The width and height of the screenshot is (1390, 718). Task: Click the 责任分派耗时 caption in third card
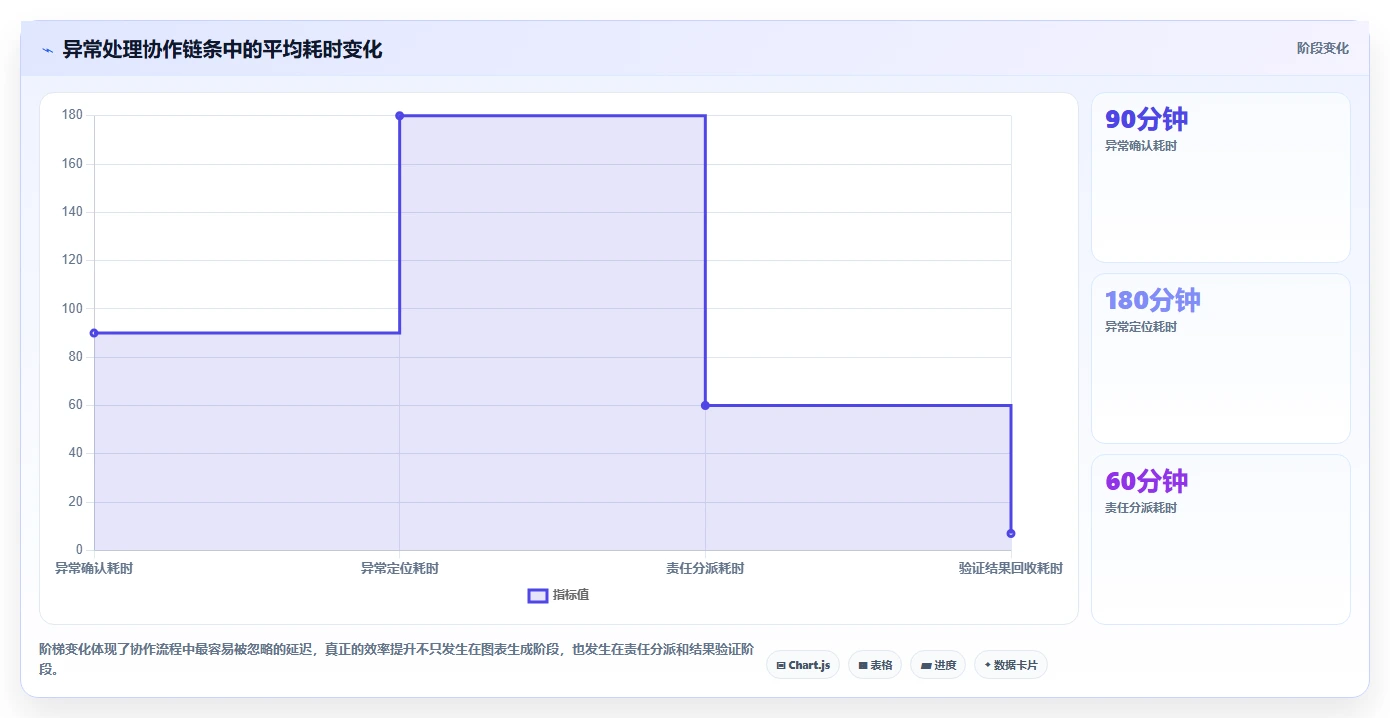(x=1141, y=508)
